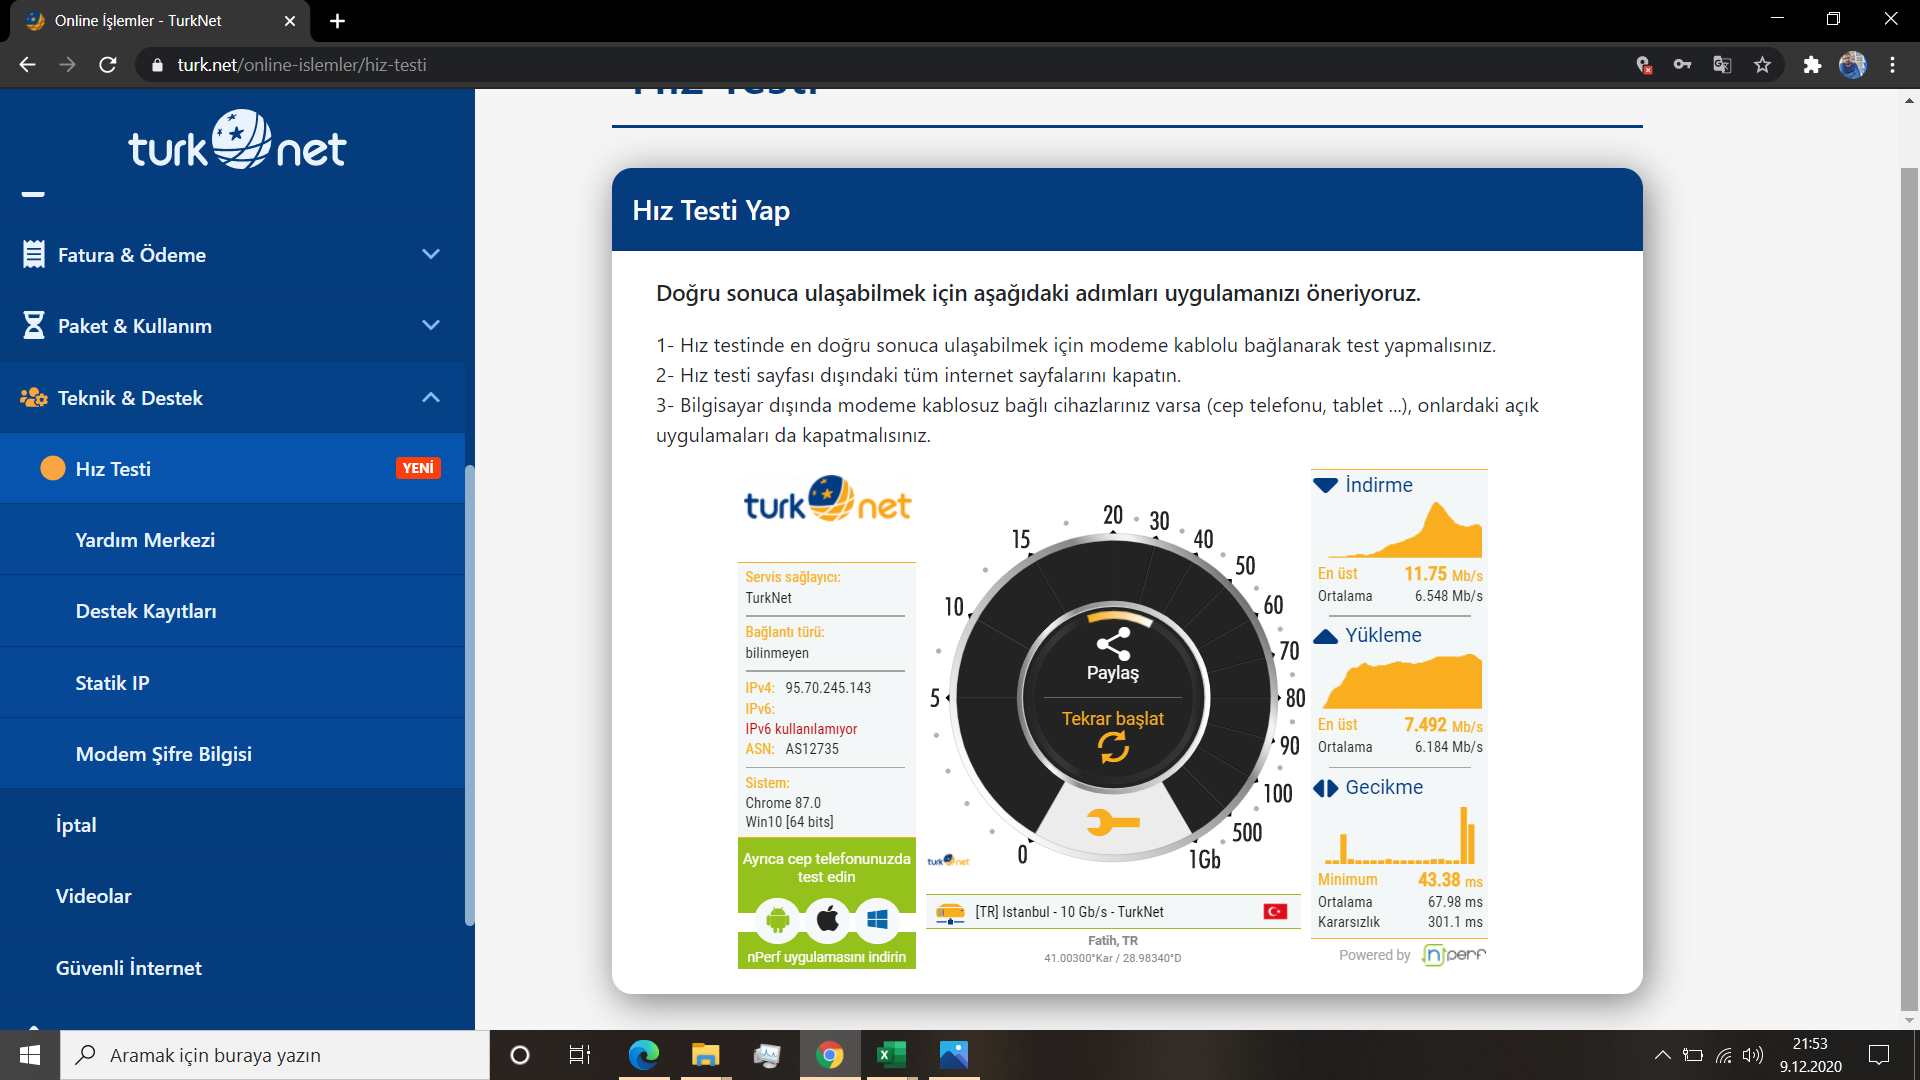
Task: Open Destek Kayıtları menu item
Action: tap(232, 611)
